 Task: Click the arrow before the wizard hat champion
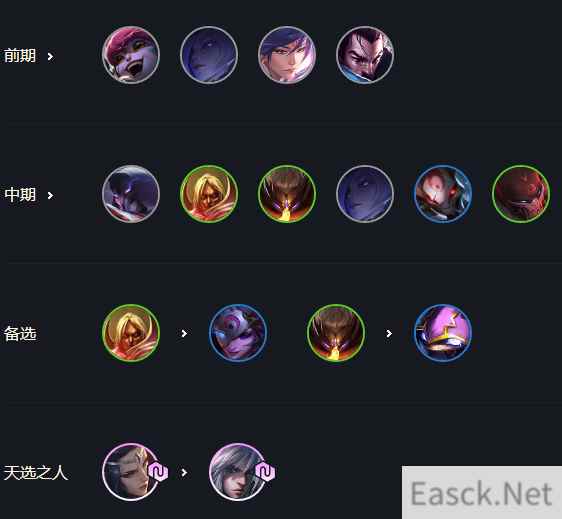click(389, 333)
